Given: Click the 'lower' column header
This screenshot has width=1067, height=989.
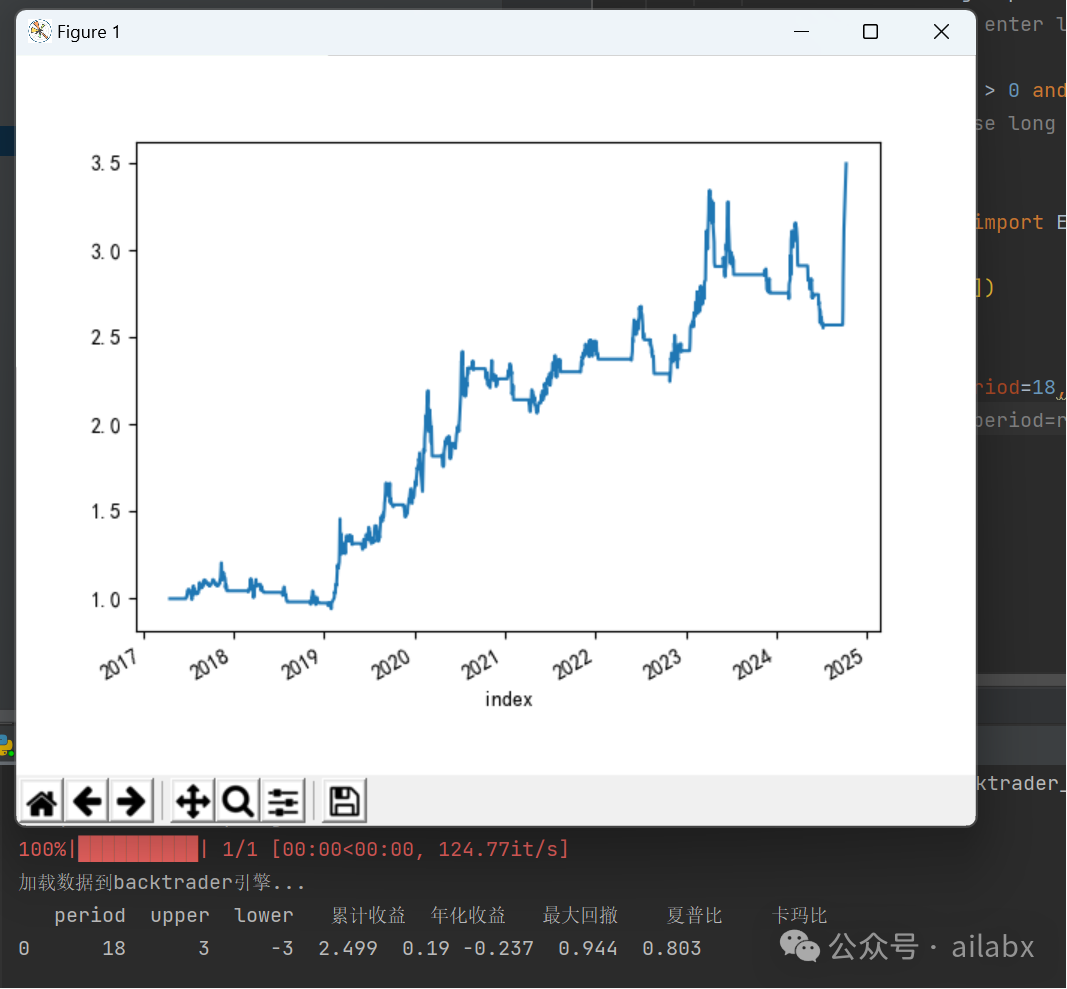Looking at the screenshot, I should pyautogui.click(x=263, y=915).
